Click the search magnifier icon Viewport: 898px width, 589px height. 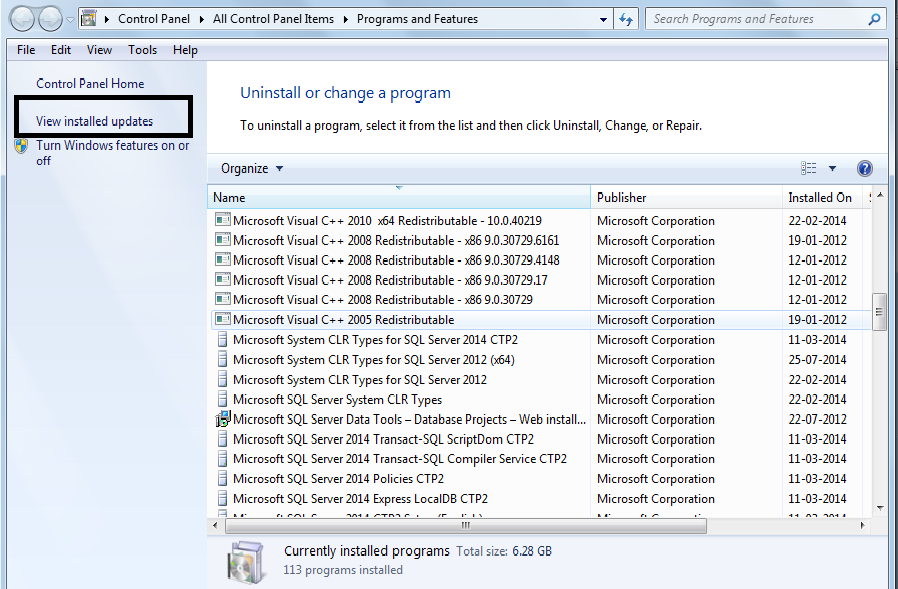click(x=874, y=19)
